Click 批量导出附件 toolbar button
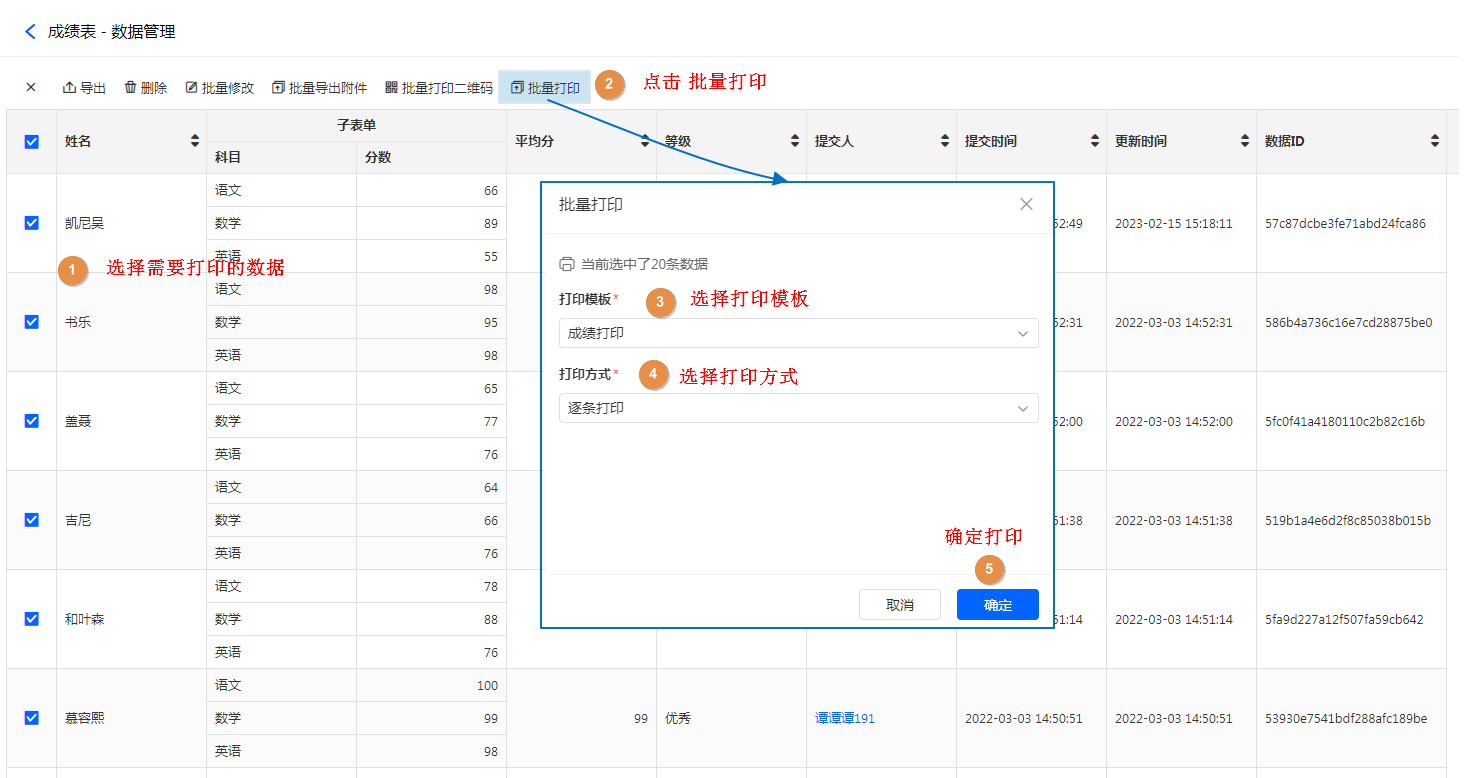Image resolution: width=1468 pixels, height=778 pixels. click(319, 88)
